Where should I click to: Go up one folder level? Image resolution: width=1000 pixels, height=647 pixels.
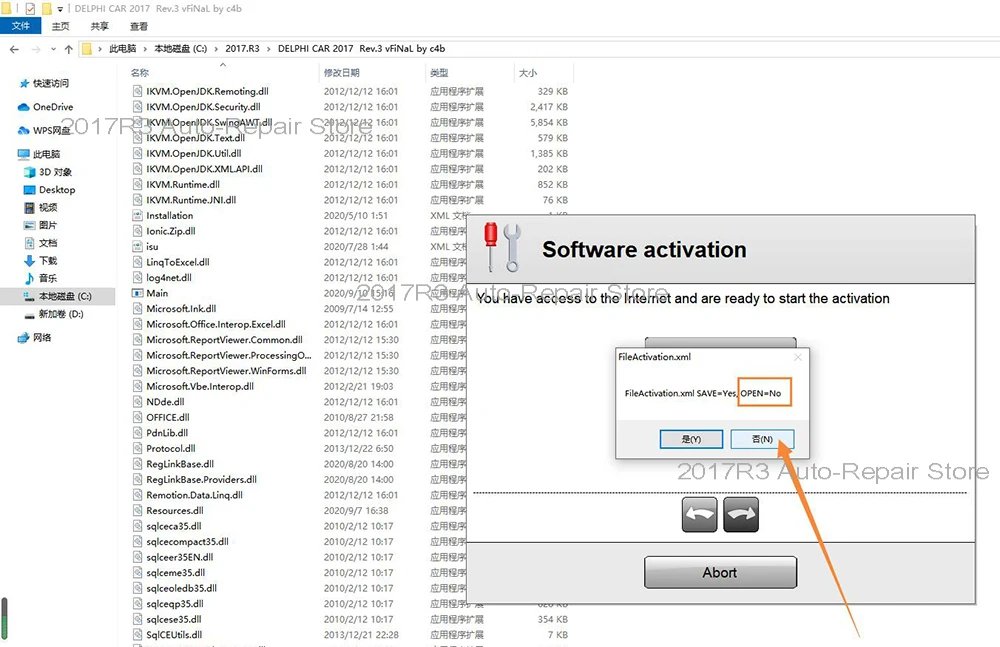point(68,49)
